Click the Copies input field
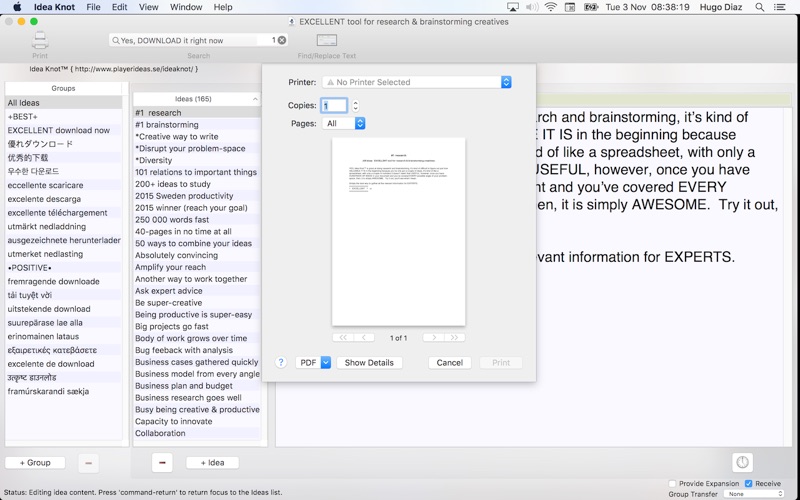 [x=334, y=106]
